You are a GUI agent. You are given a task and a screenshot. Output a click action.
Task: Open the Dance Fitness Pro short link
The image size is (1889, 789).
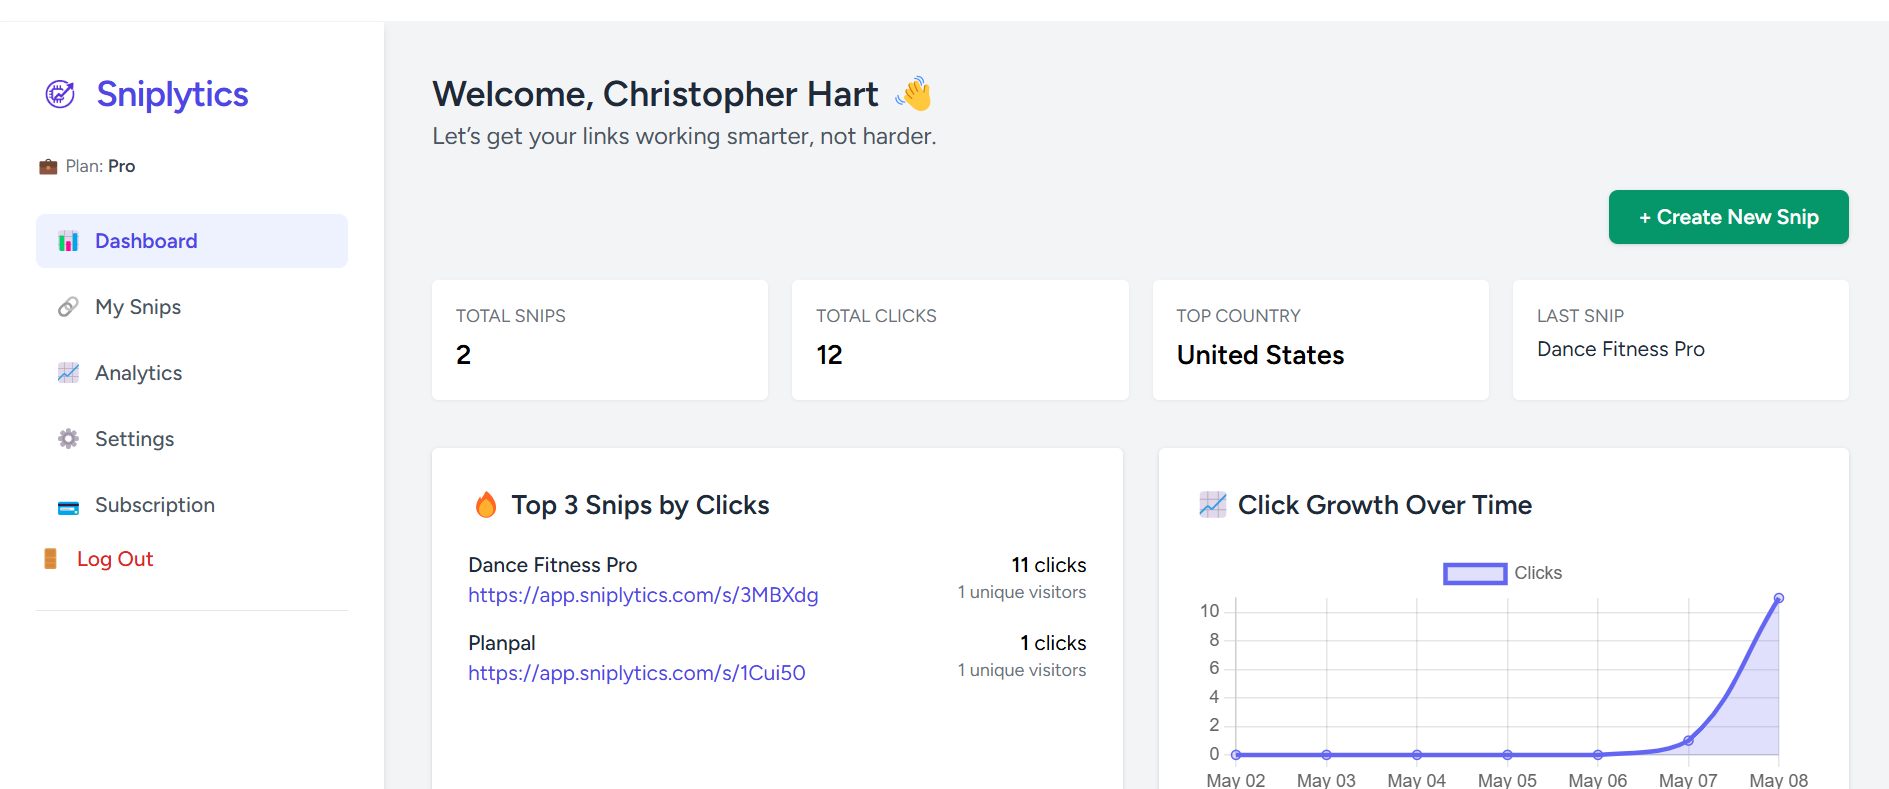pos(643,595)
